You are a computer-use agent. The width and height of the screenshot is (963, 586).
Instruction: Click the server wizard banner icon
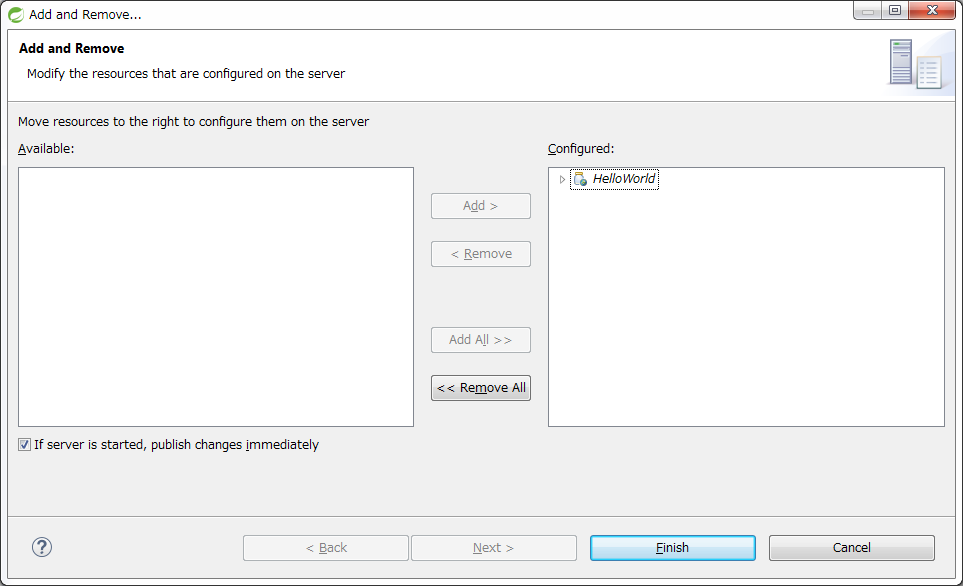[914, 64]
